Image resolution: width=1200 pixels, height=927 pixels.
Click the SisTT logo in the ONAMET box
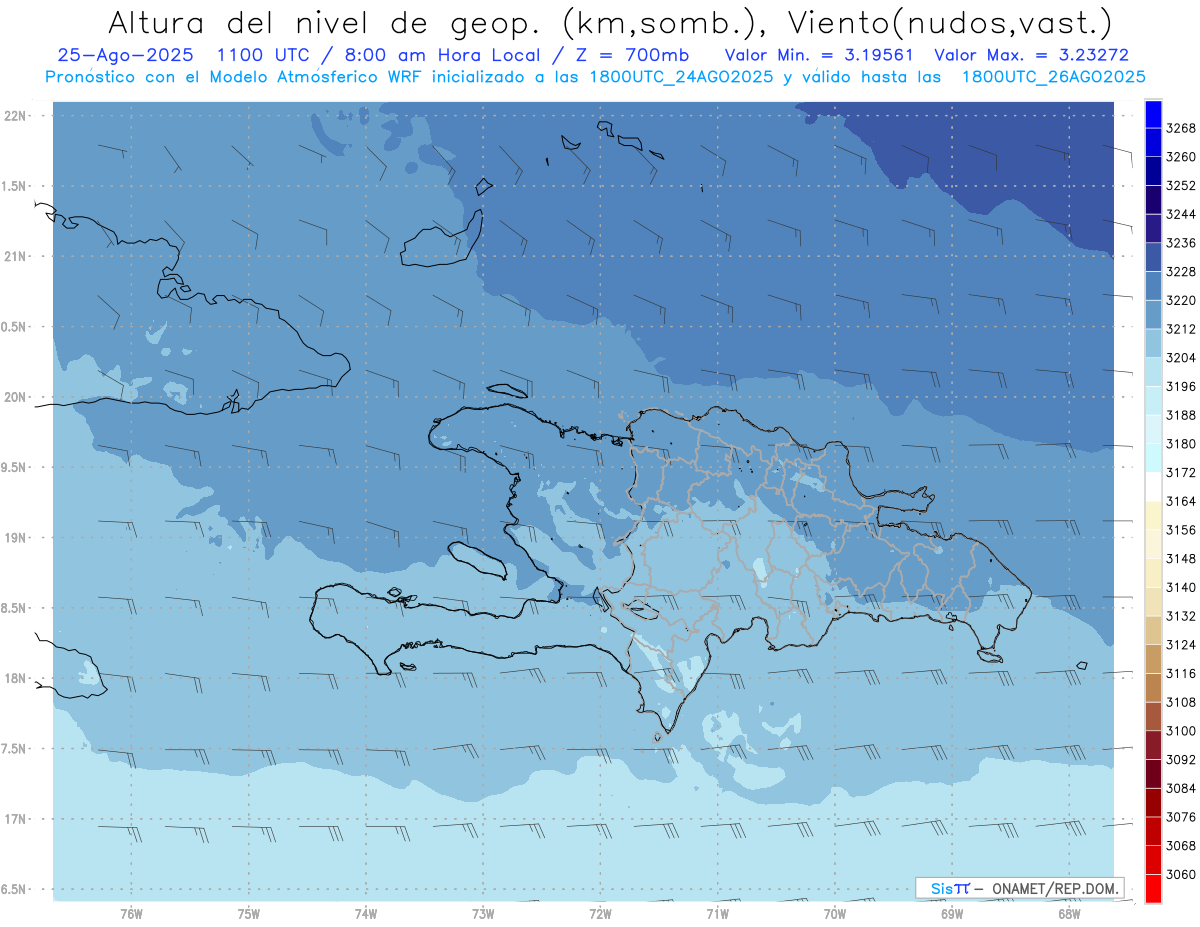pyautogui.click(x=950, y=888)
